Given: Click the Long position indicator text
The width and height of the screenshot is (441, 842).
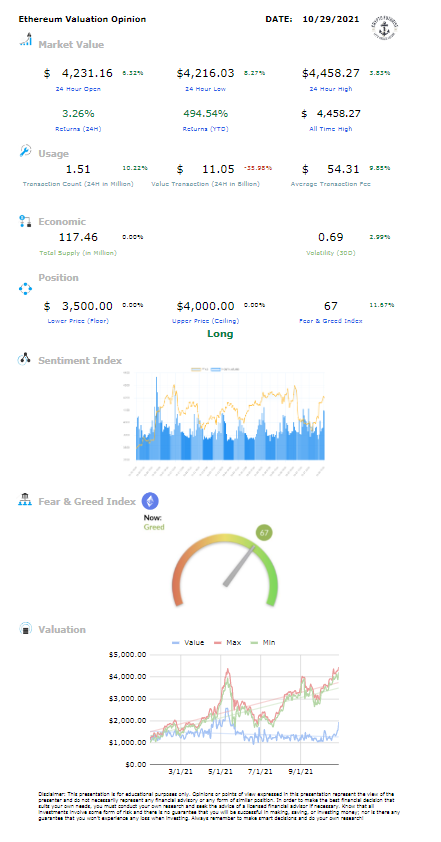Looking at the screenshot, I should pyautogui.click(x=220, y=334).
